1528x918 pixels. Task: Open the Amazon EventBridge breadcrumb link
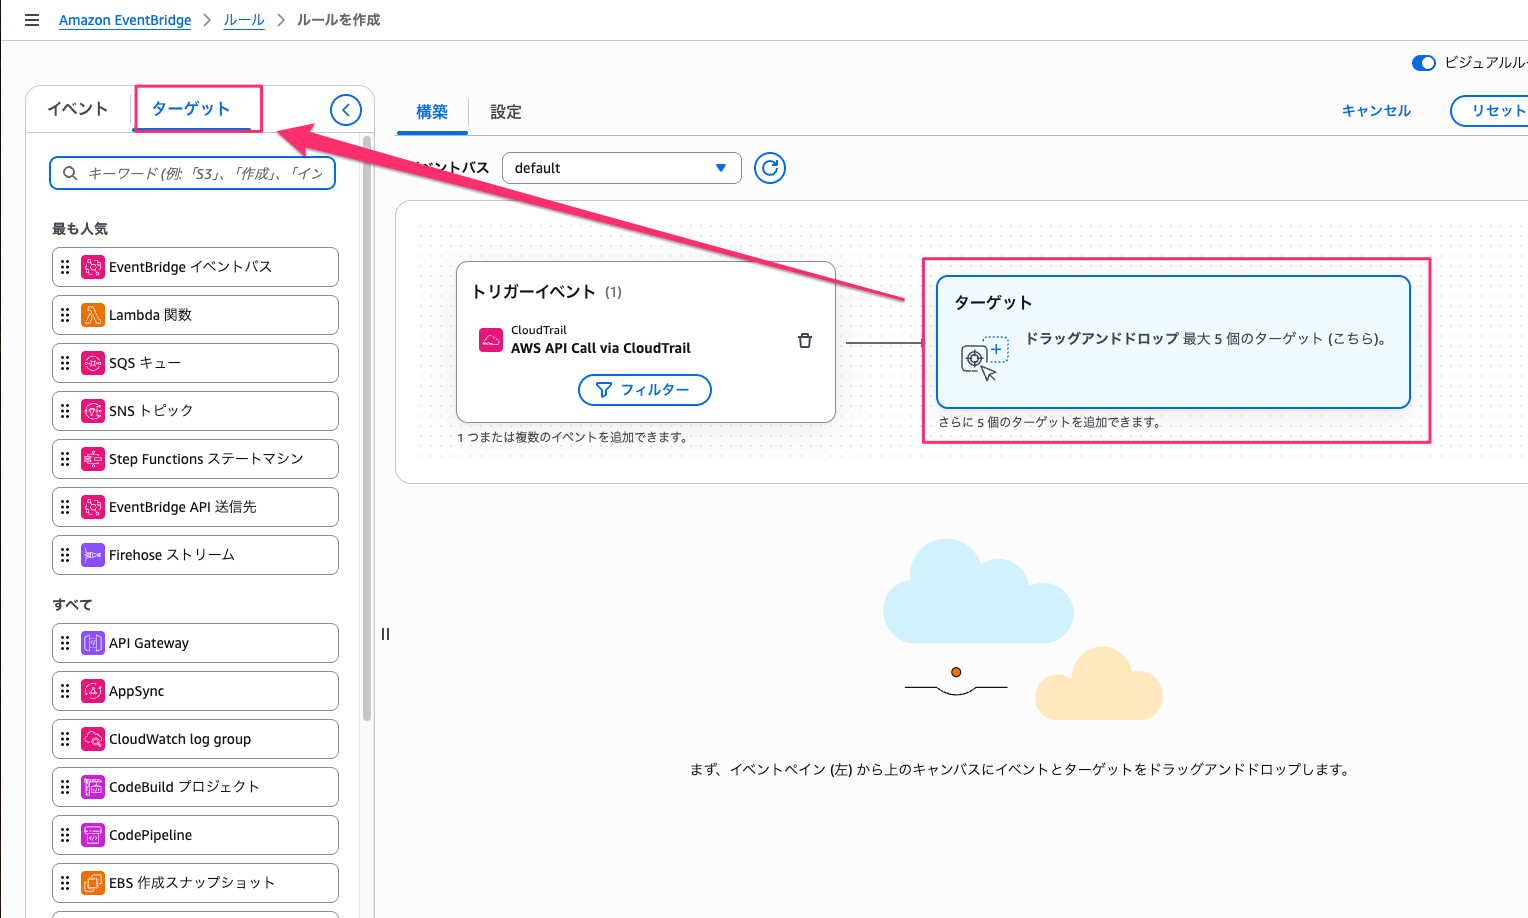[x=125, y=20]
